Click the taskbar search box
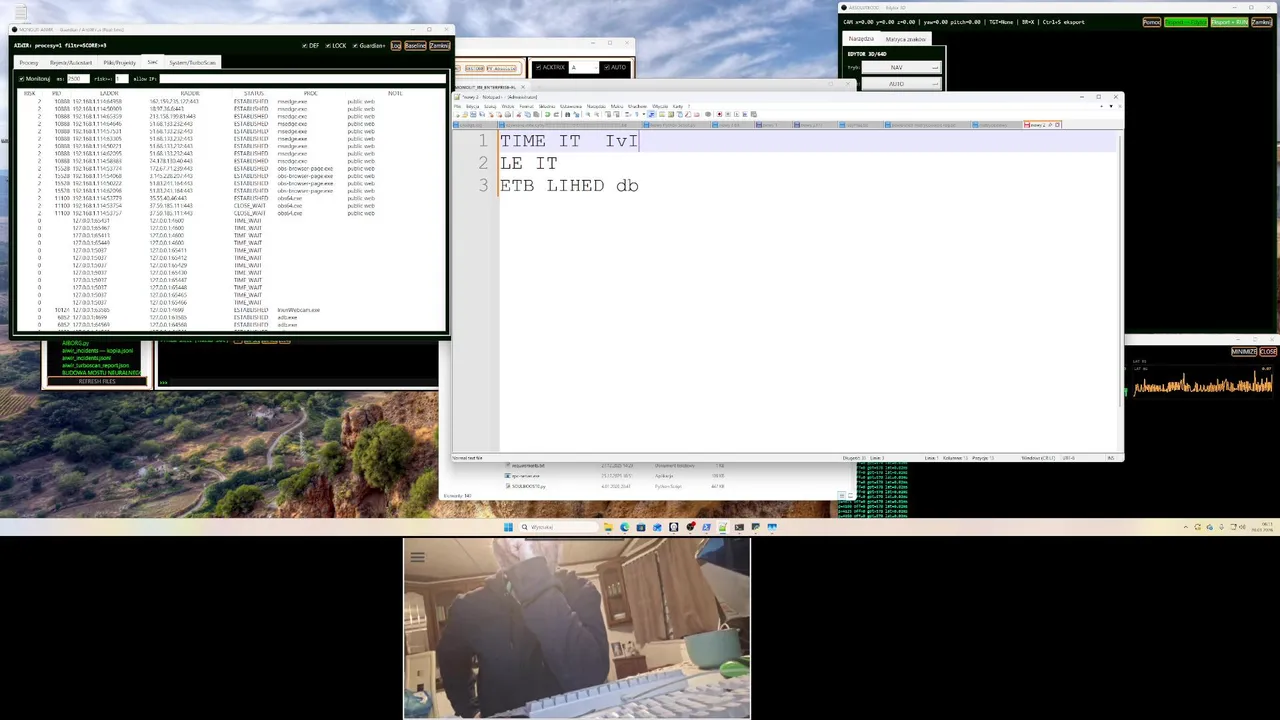The height and width of the screenshot is (720, 1280). point(558,527)
